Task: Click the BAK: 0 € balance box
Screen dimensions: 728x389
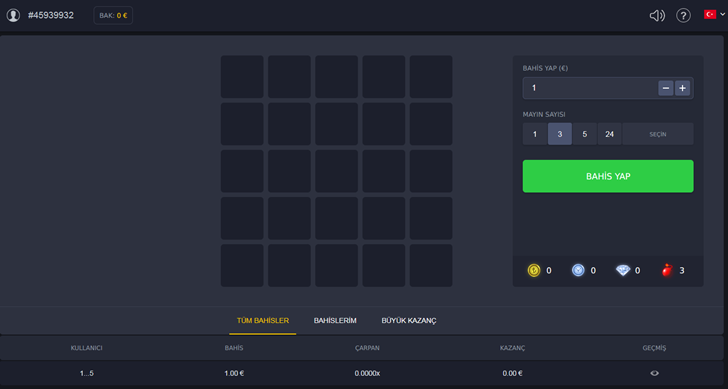Action: click(x=113, y=15)
